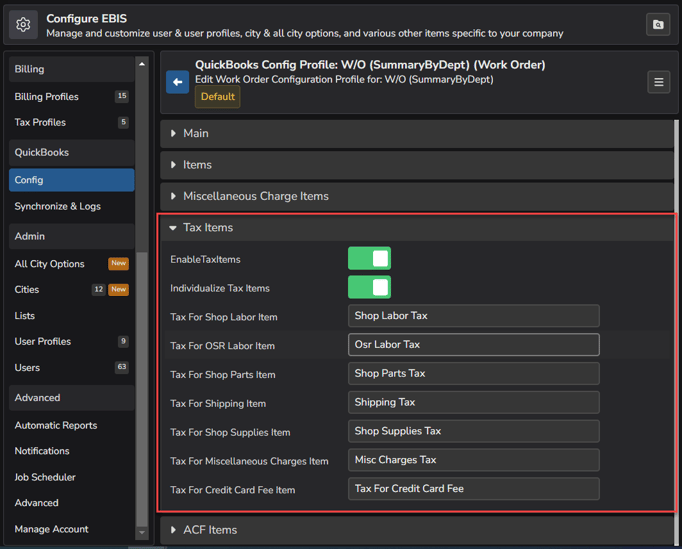Click the Default badge button
The width and height of the screenshot is (682, 549).
point(217,97)
